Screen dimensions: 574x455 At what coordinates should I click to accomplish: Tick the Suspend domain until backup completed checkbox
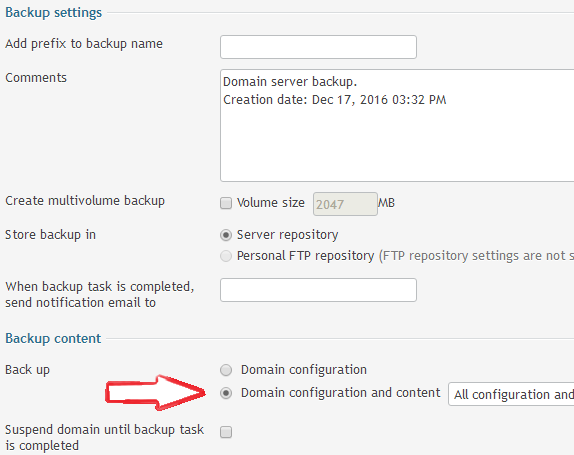pyautogui.click(x=226, y=432)
